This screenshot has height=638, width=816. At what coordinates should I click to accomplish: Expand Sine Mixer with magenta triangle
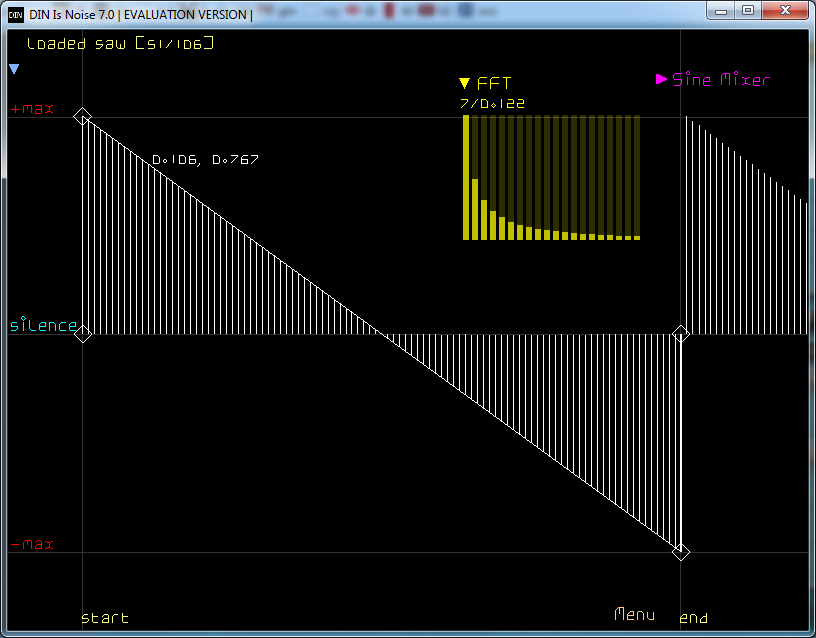(661, 79)
